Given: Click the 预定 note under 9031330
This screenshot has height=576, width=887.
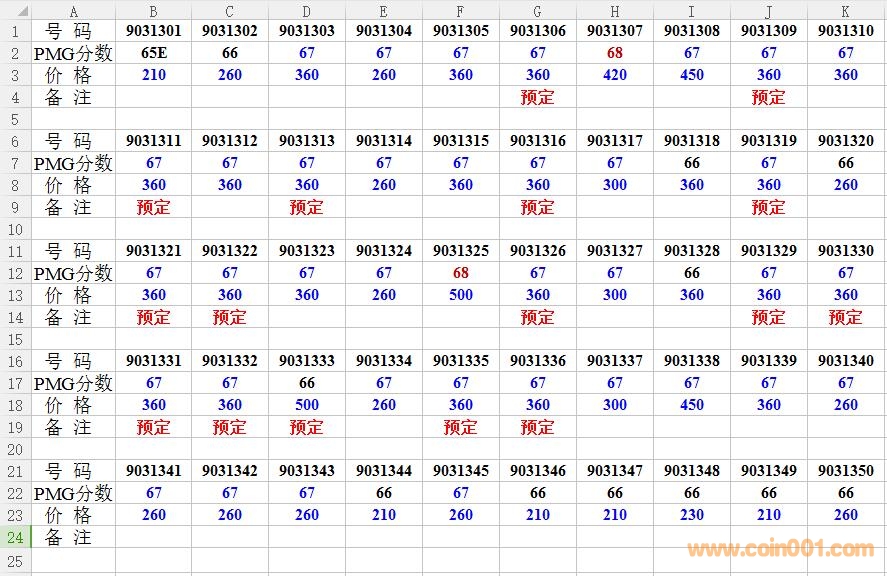Looking at the screenshot, I should 846,317.
